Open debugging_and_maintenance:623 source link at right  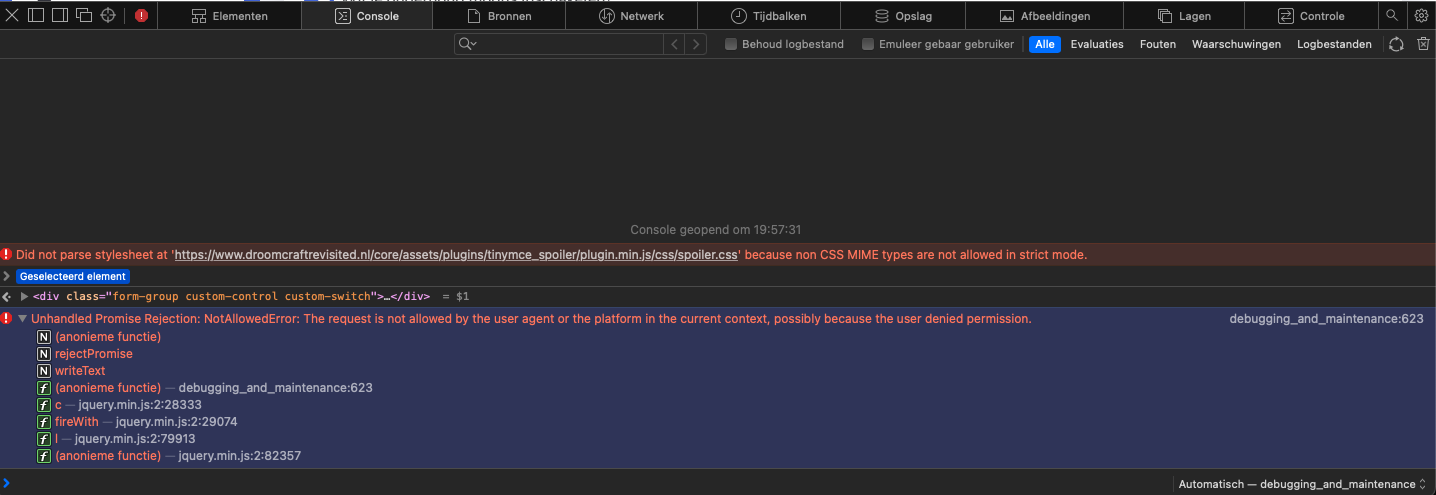1326,319
